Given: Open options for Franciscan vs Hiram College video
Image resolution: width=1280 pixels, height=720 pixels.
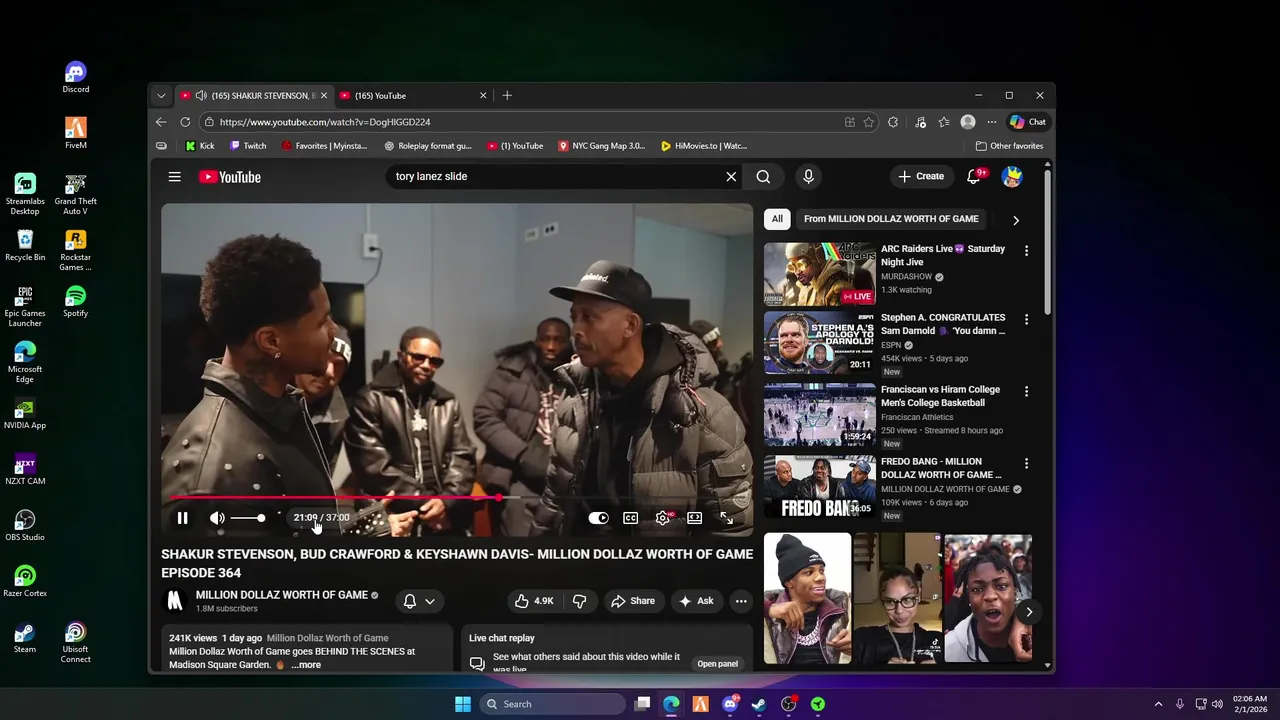Looking at the screenshot, I should pos(1026,392).
